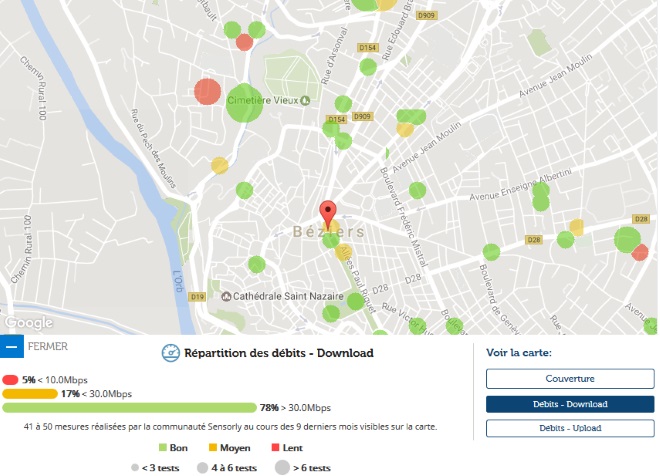Click the yellow 17% speed bar

(30, 394)
